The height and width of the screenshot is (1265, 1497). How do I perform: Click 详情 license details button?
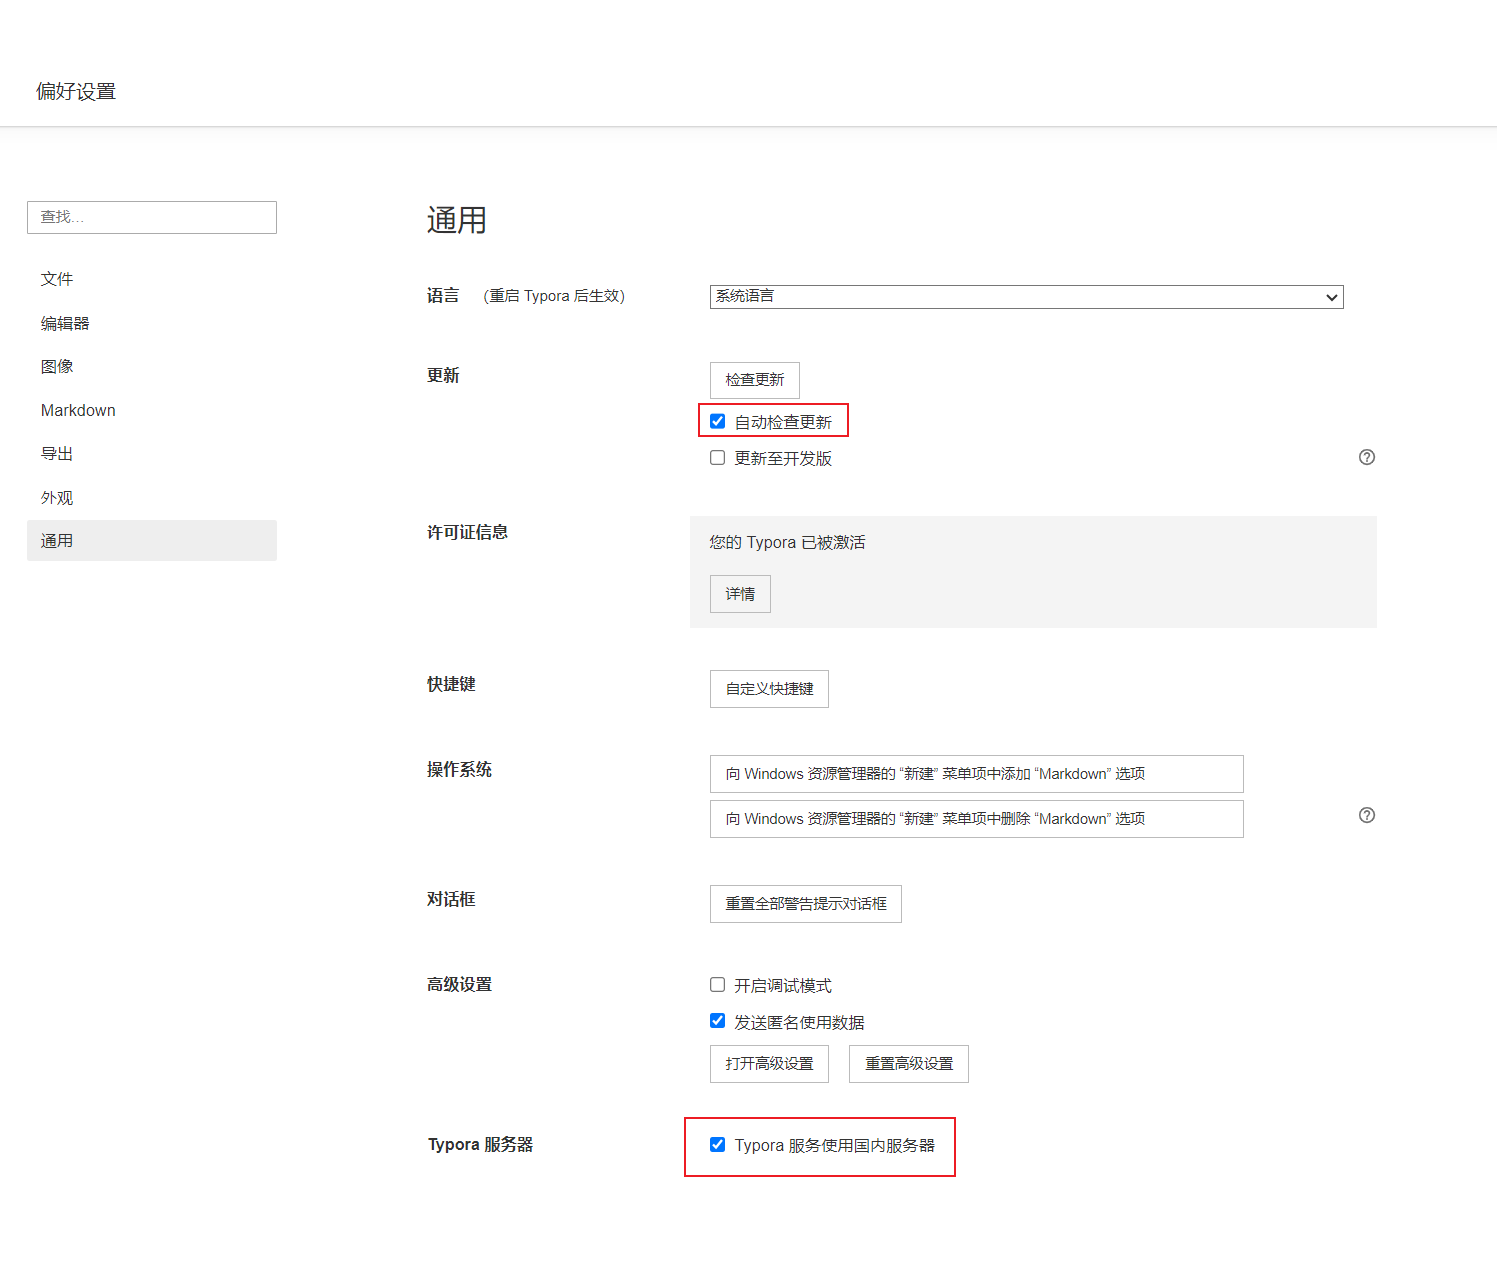[740, 594]
